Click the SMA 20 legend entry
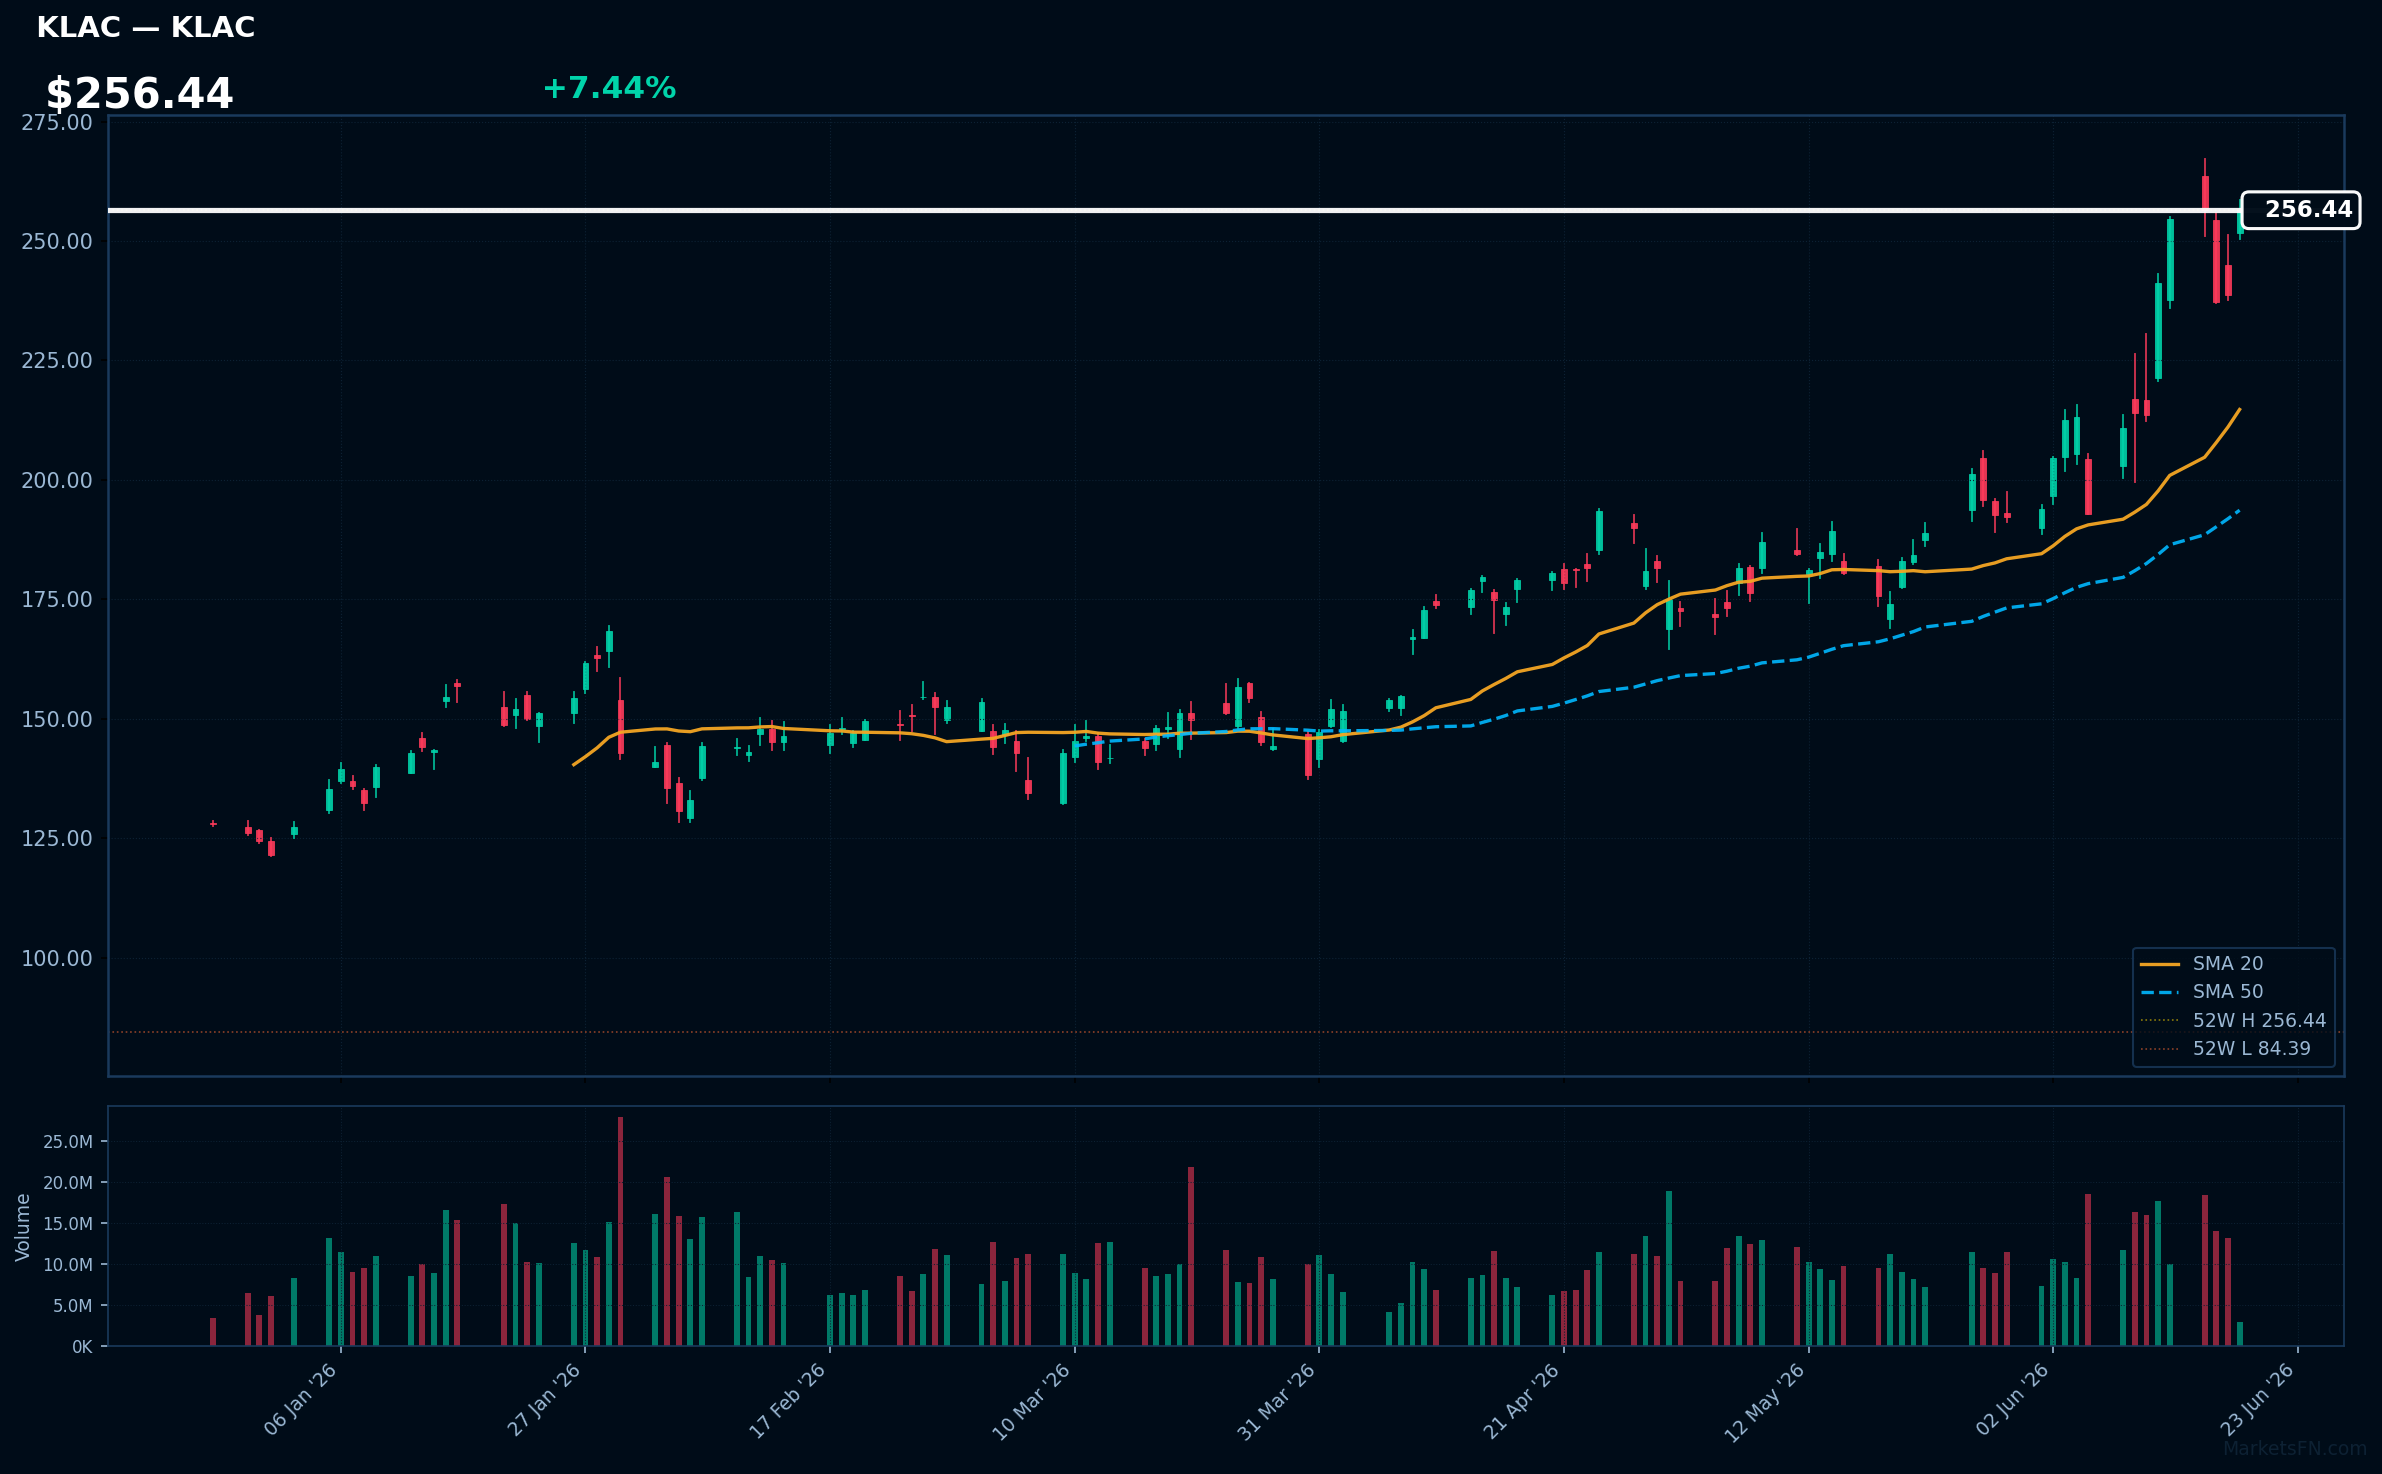The height and width of the screenshot is (1474, 2382). [2201, 964]
